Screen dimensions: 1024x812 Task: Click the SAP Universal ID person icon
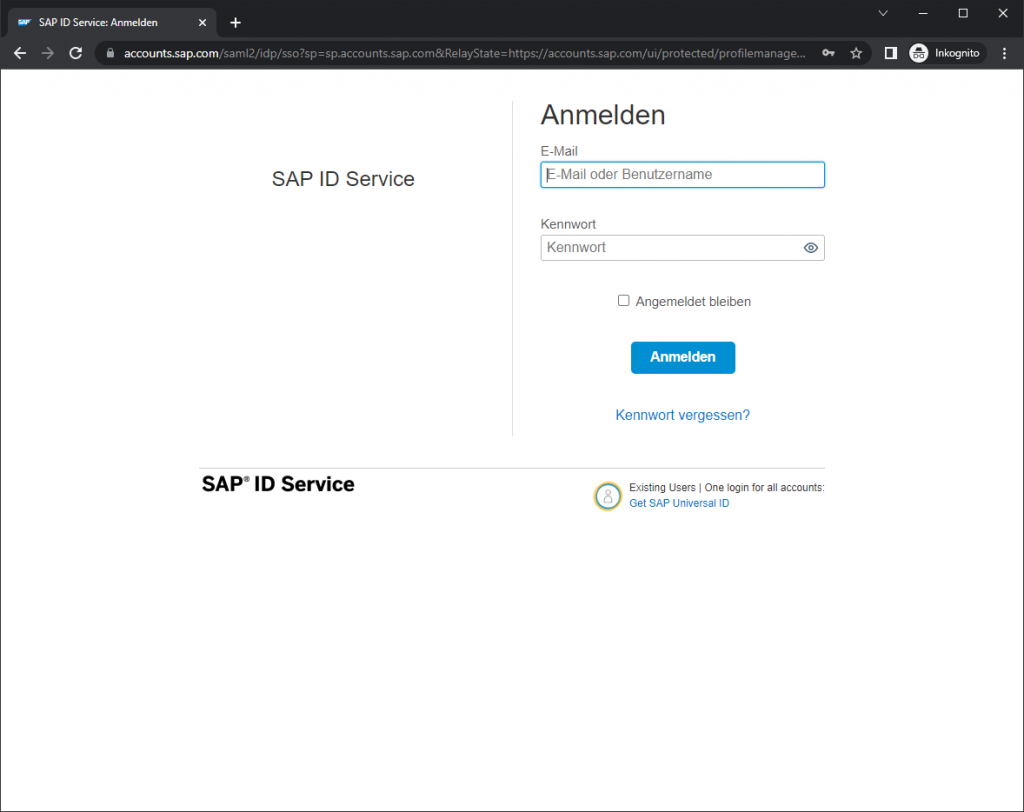point(608,496)
